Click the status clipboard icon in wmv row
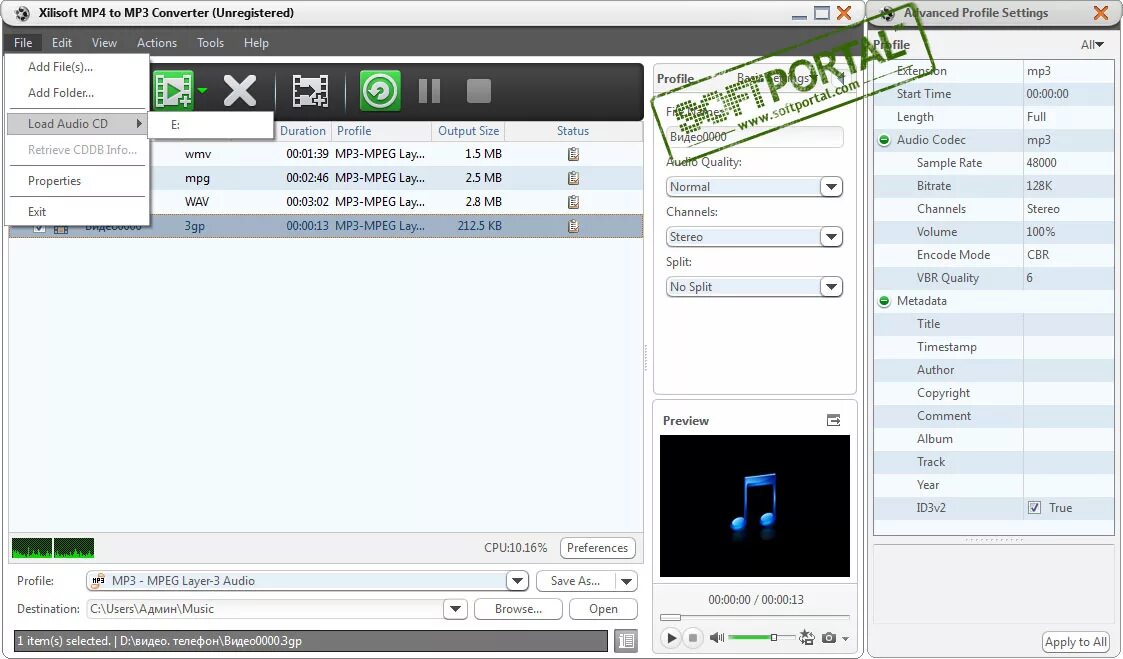 coord(573,154)
